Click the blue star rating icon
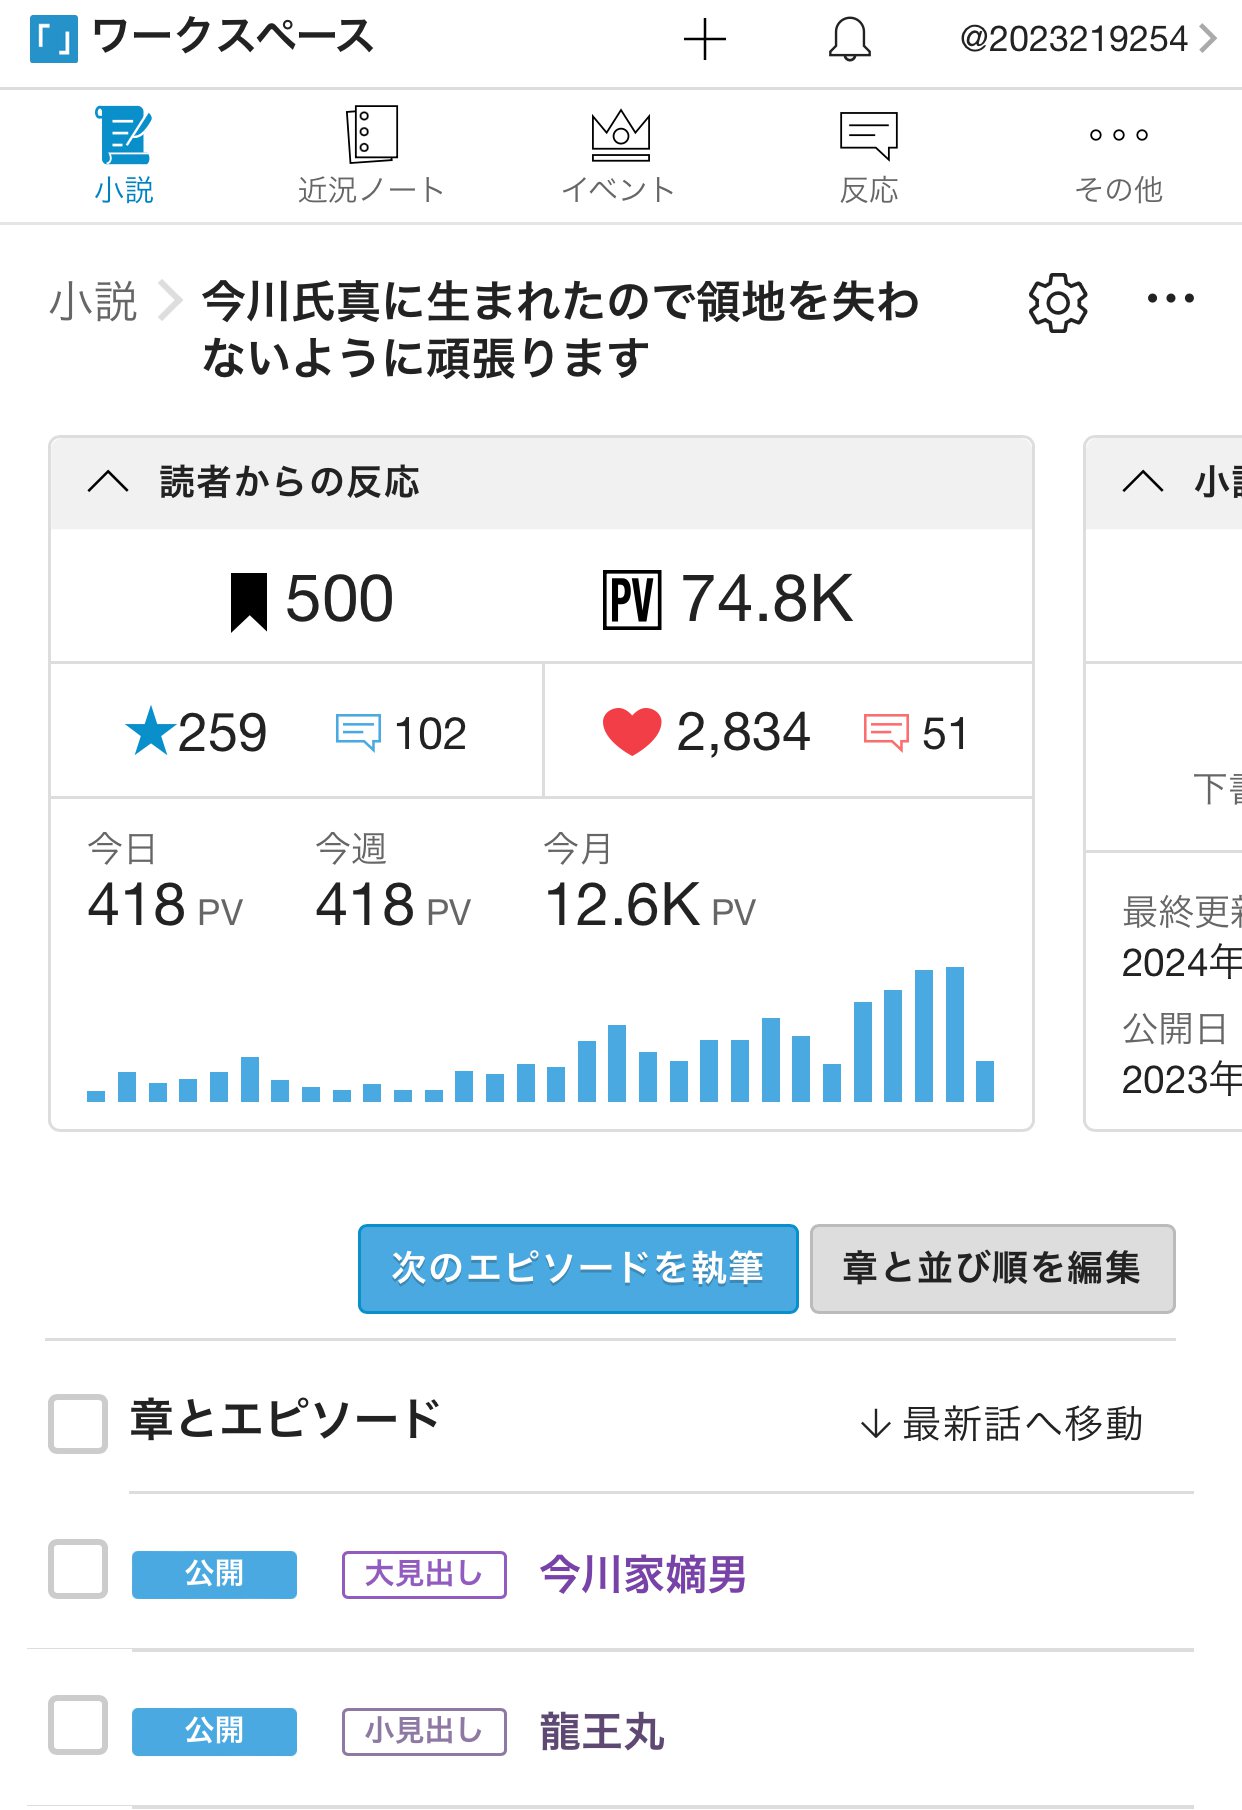The width and height of the screenshot is (1242, 1810). click(x=151, y=731)
